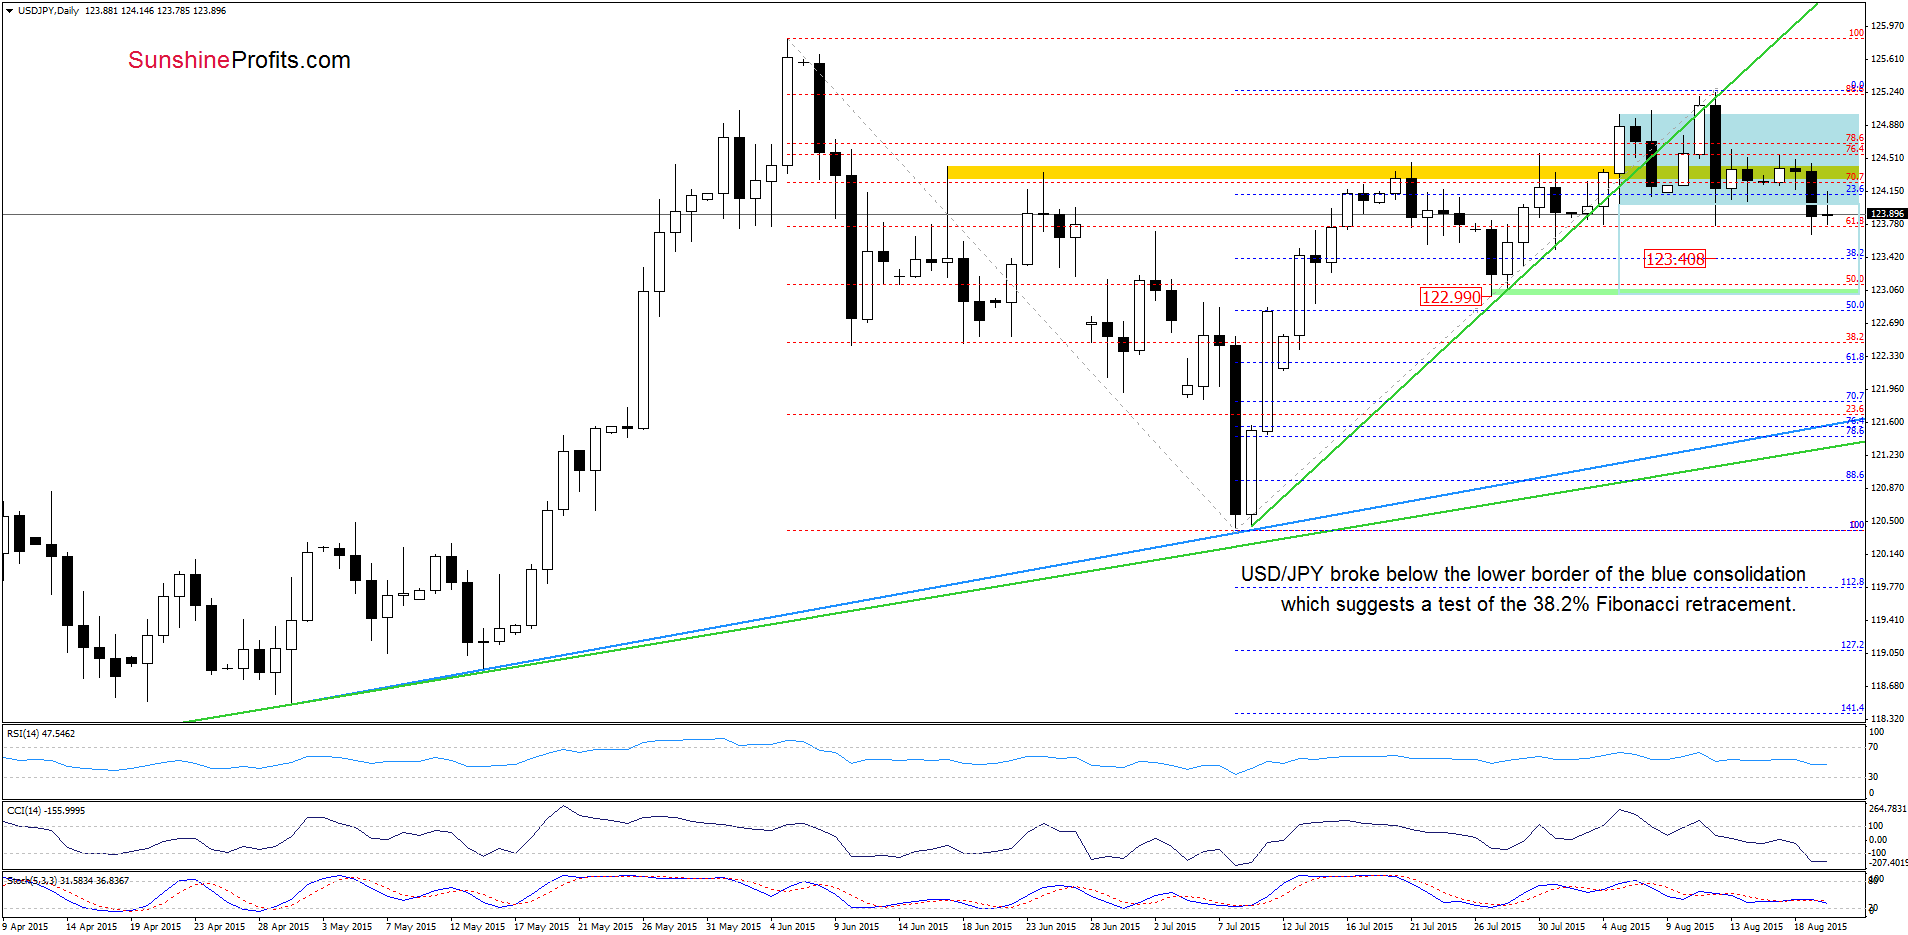Click the 9 Apr 2015 date label

(26, 927)
